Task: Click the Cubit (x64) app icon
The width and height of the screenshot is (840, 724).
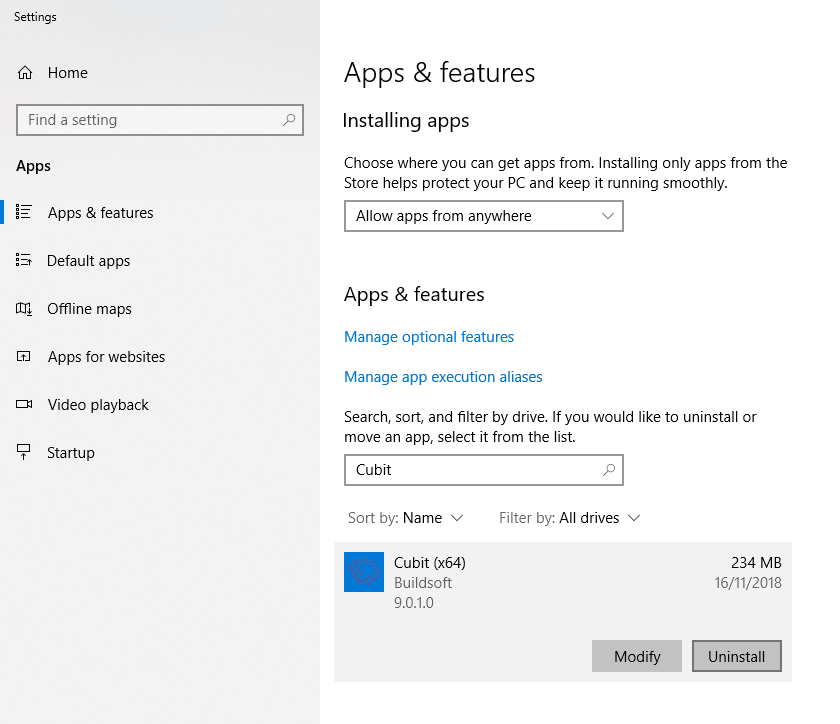Action: tap(364, 572)
